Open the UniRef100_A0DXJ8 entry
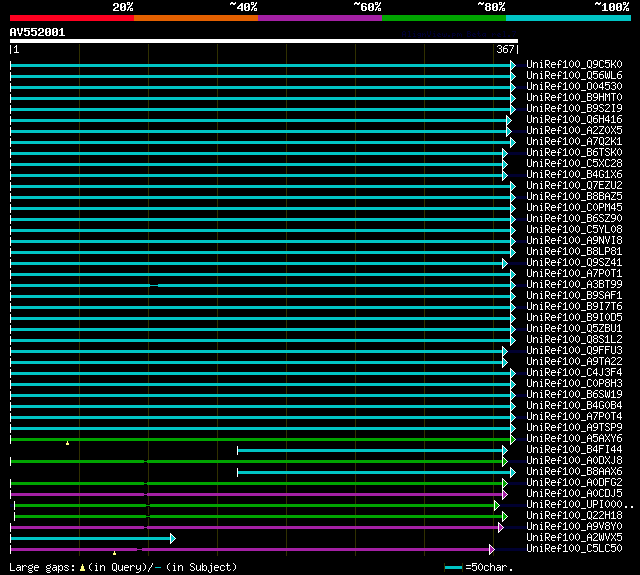The image size is (640, 575). pos(574,461)
